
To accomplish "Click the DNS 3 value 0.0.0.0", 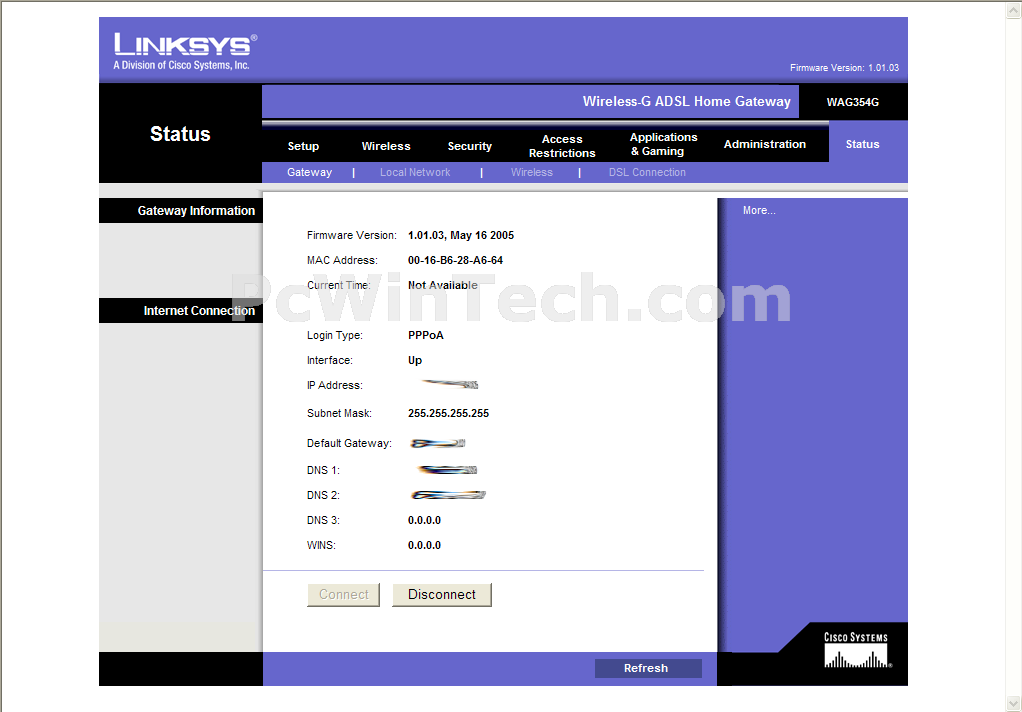I will click(424, 520).
